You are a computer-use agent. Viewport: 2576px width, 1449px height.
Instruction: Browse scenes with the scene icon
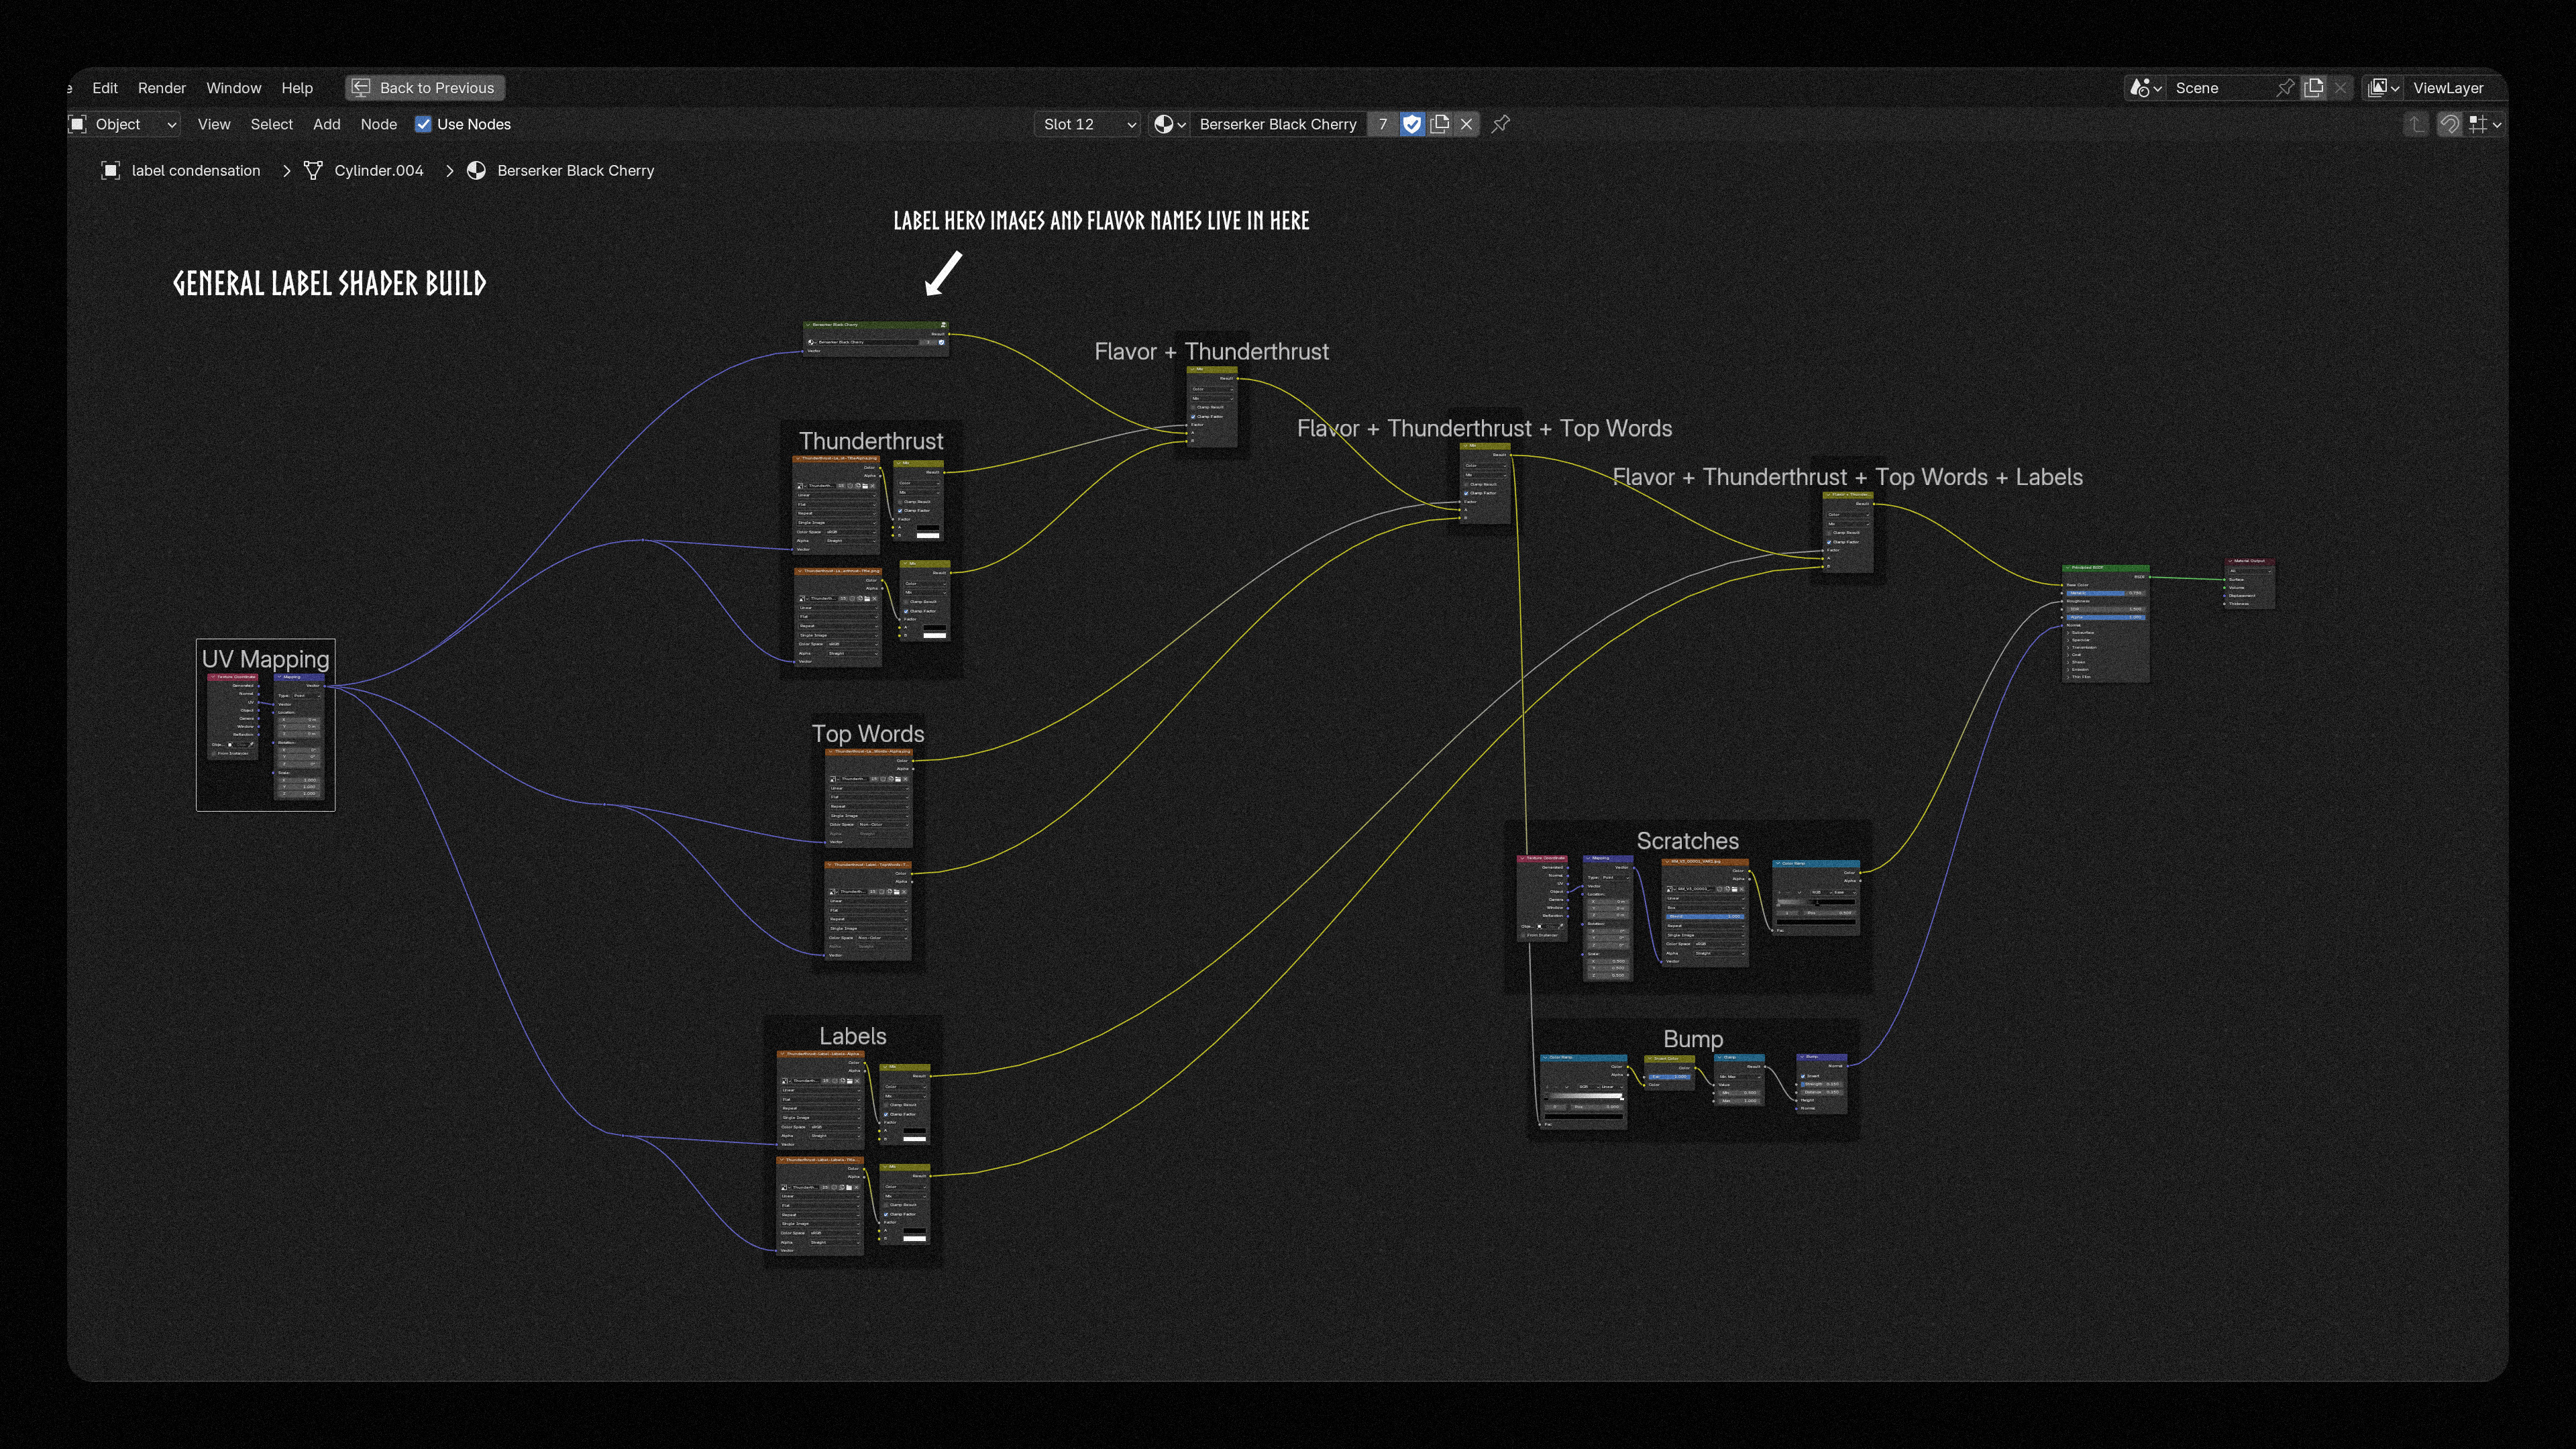tap(2145, 88)
